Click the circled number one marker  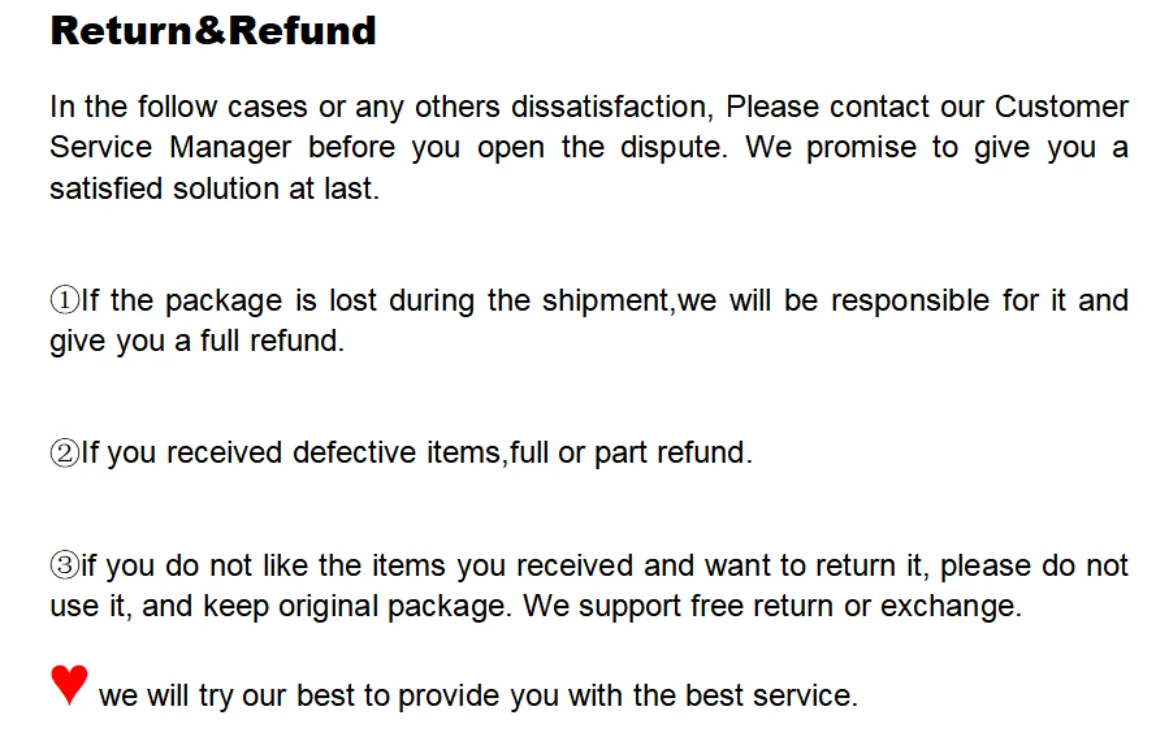(x=64, y=301)
